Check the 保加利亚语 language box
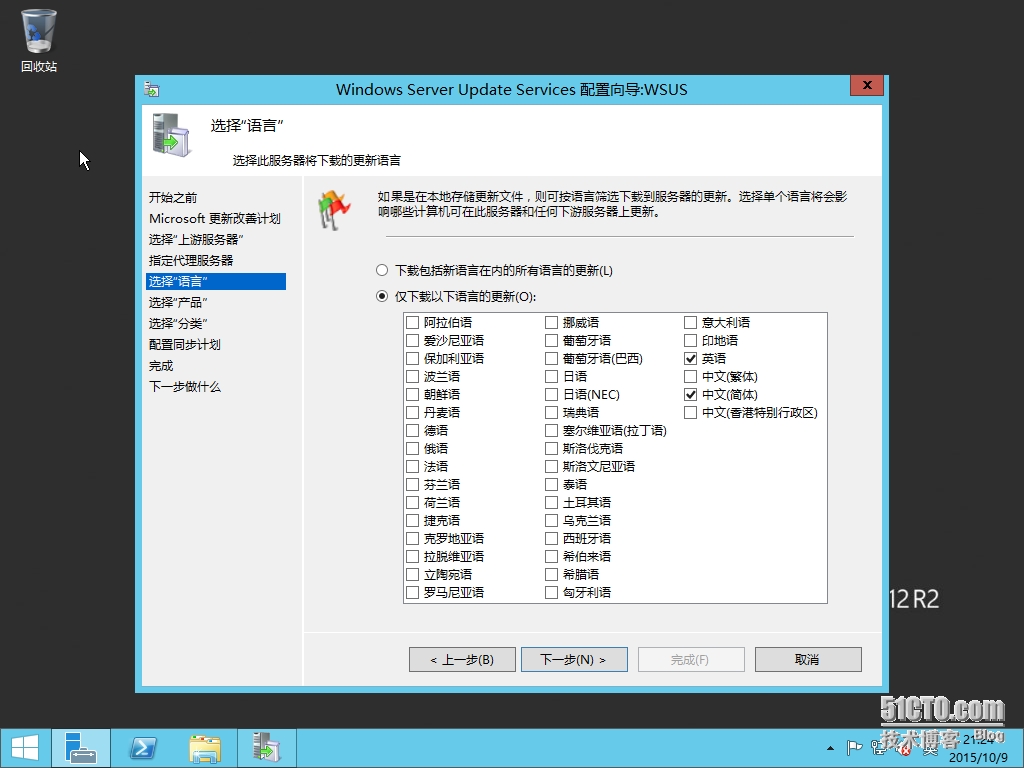Viewport: 1024px width, 768px height. 412,359
